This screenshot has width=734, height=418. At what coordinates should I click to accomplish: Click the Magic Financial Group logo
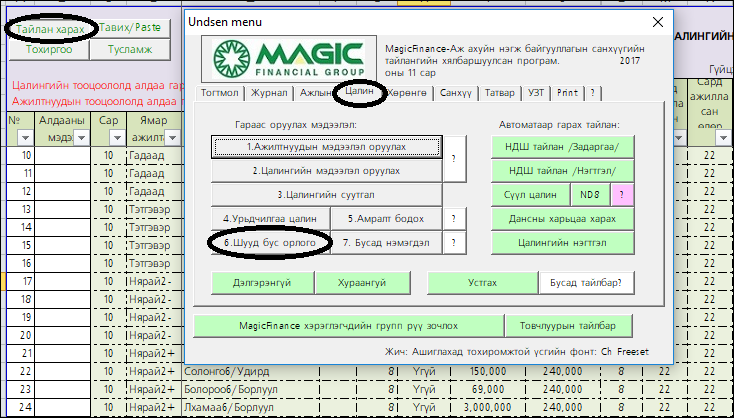[288, 58]
